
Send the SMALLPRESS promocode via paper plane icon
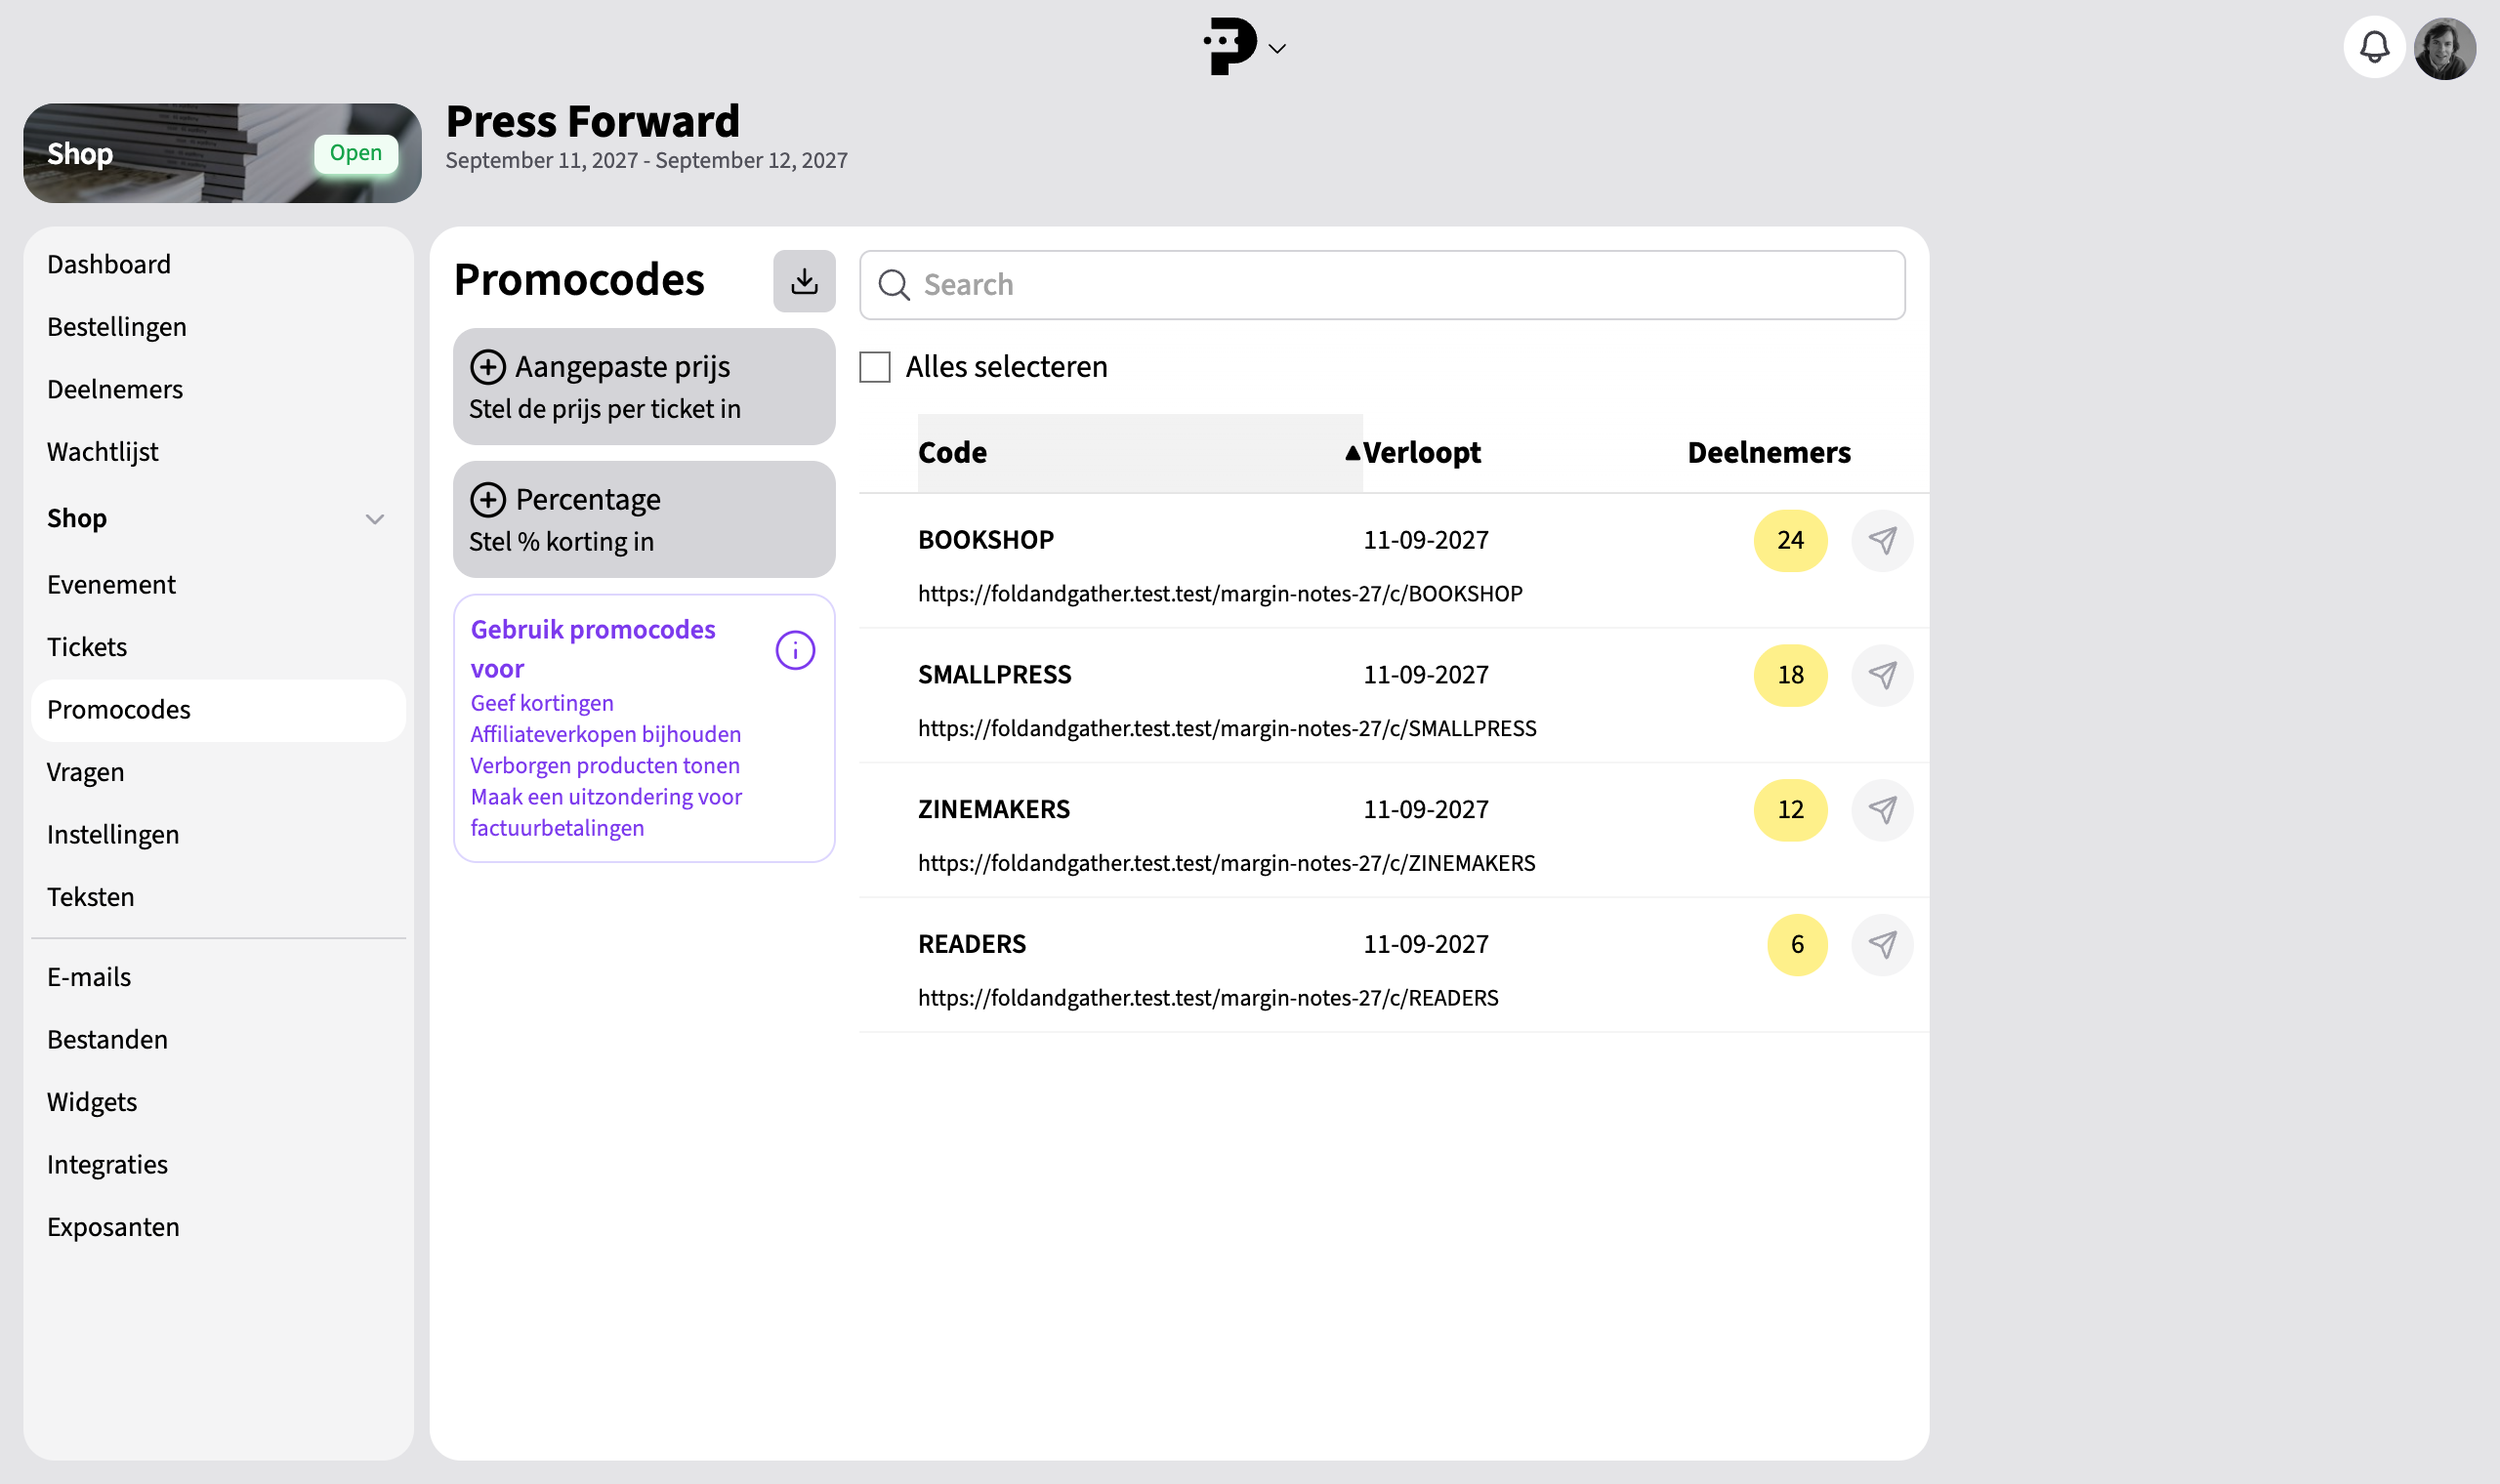[1882, 676]
